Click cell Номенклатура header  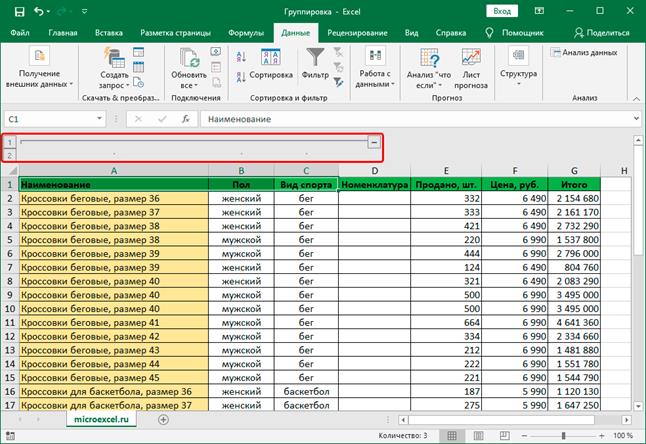tap(374, 185)
